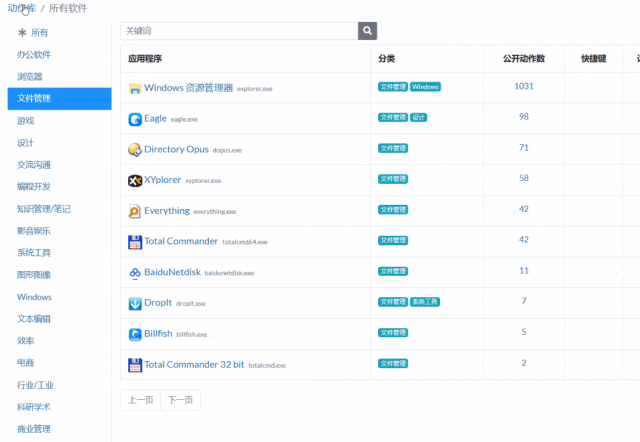This screenshot has height=442, width=640.
Task: Click the 1031 action count
Action: [524, 86]
